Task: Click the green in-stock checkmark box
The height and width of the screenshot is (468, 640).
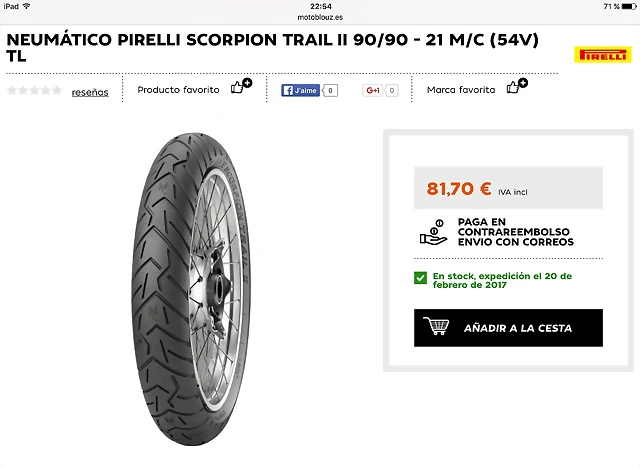Action: pyautogui.click(x=420, y=278)
